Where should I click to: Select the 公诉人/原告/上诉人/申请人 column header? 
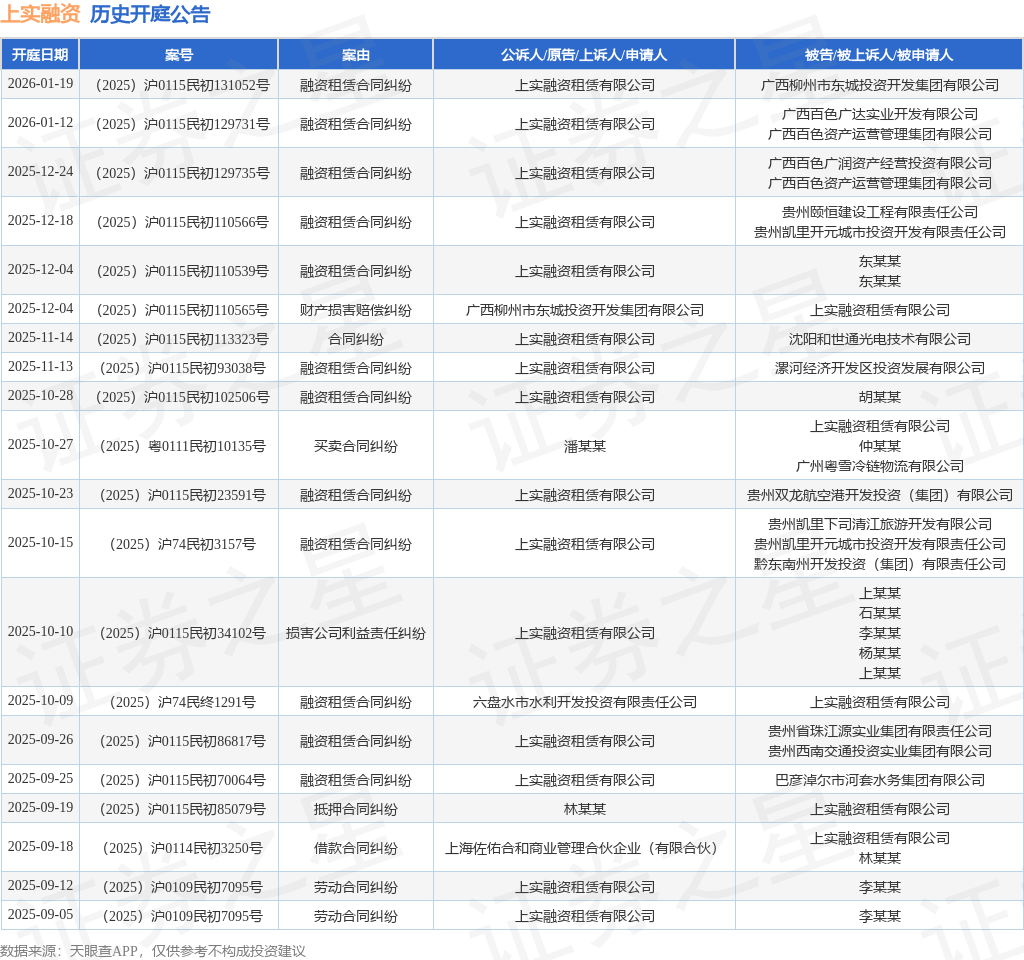click(584, 55)
